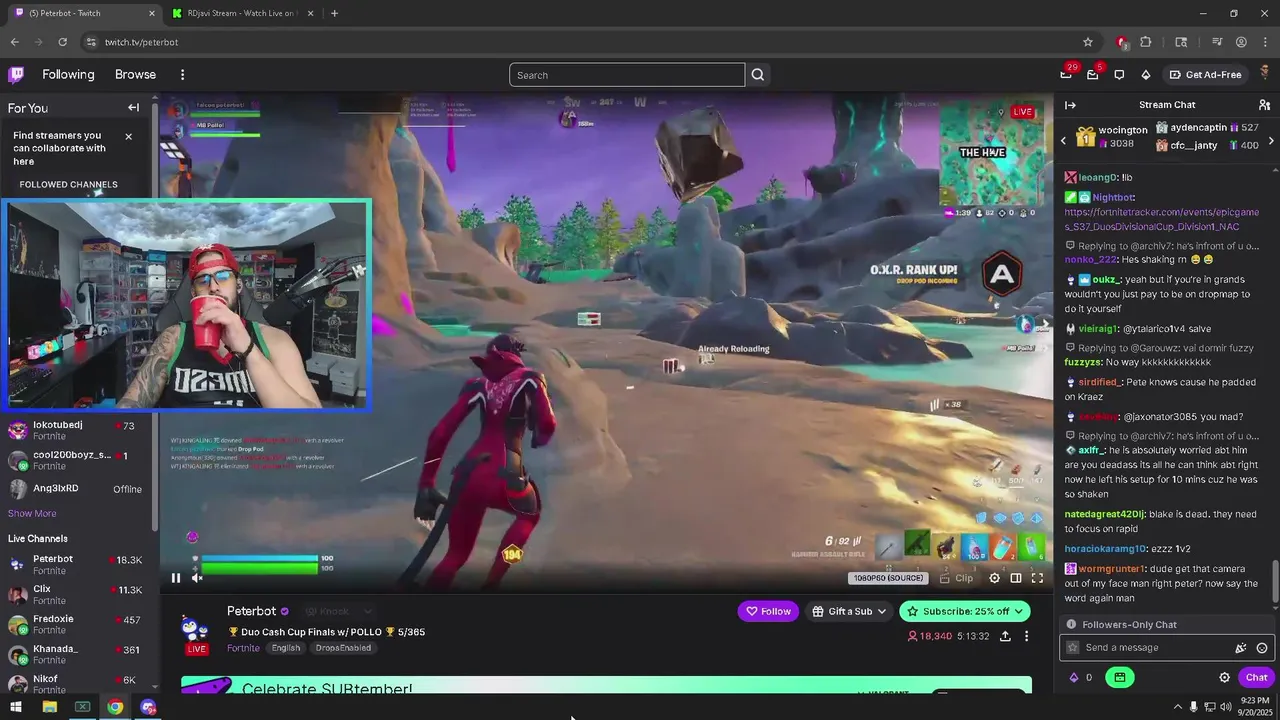Open the video player settings gear
This screenshot has height=720, width=1280.
[994, 578]
